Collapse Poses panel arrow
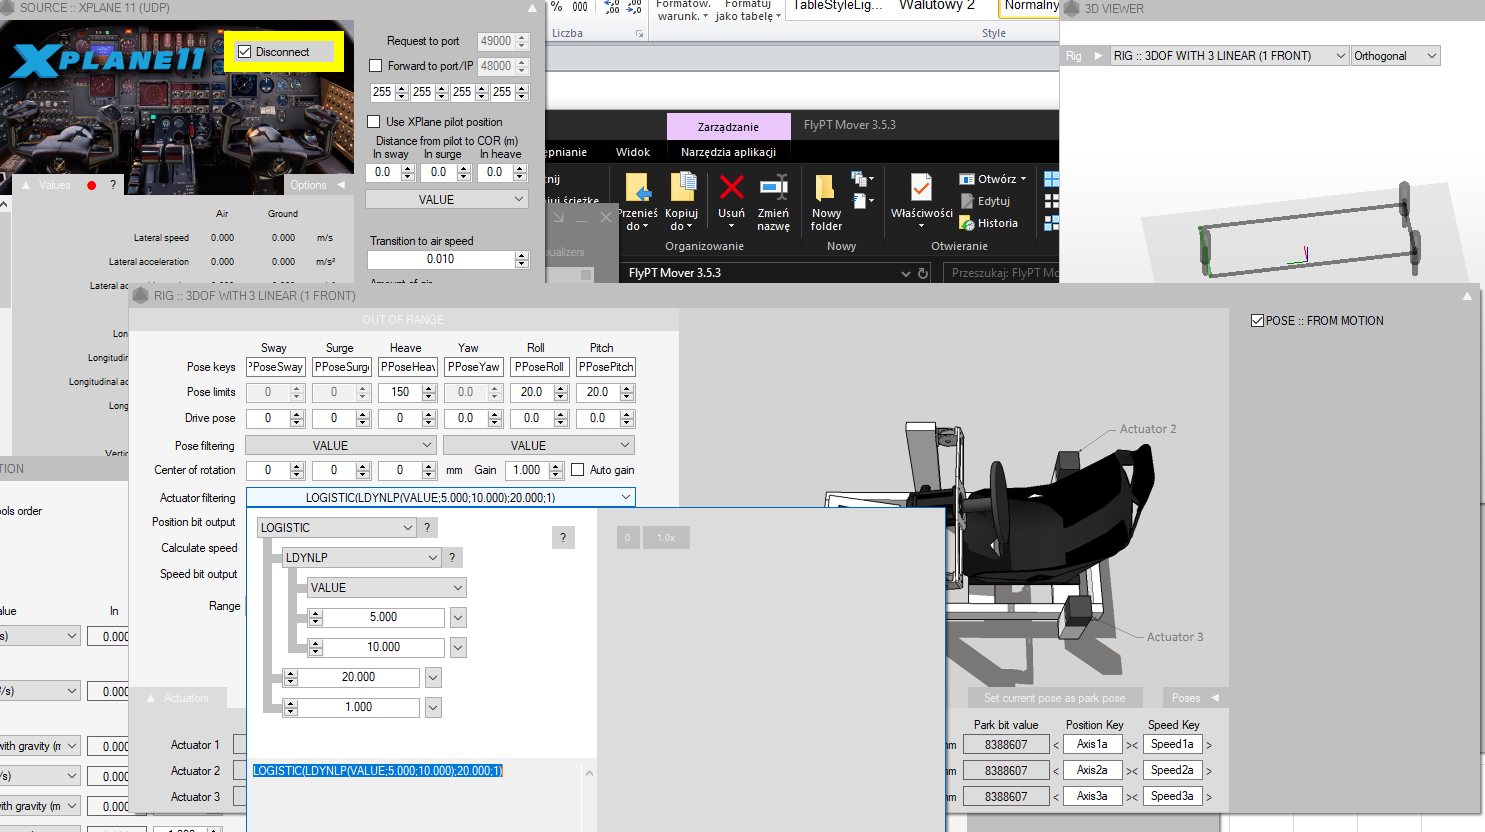1485x832 pixels. pos(1215,698)
